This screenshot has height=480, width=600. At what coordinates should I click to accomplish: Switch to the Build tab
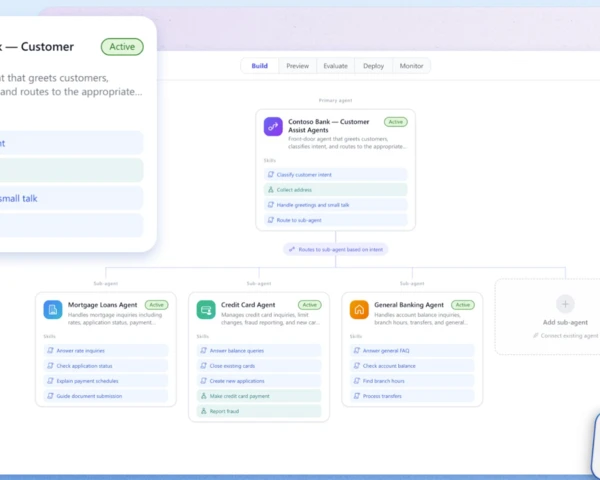pos(259,66)
